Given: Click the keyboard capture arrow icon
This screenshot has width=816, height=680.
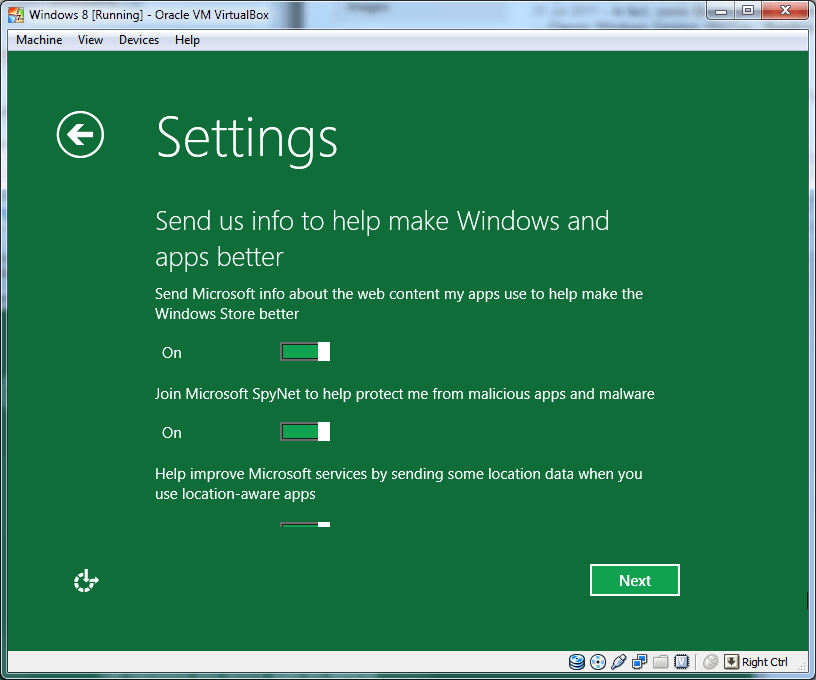Looking at the screenshot, I should pos(731,662).
